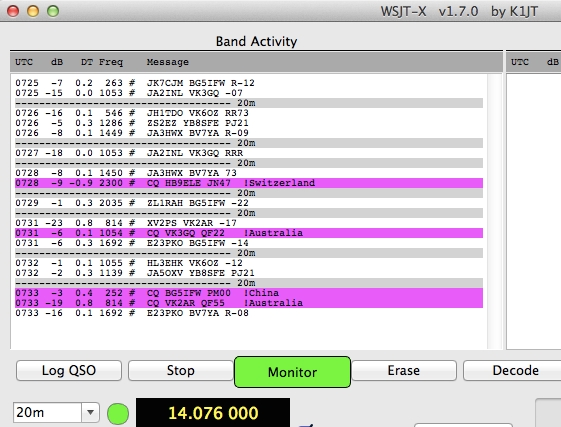Select CQ VK2AR QF55 Australia row
This screenshot has height=427, width=561.
[x=249, y=303]
